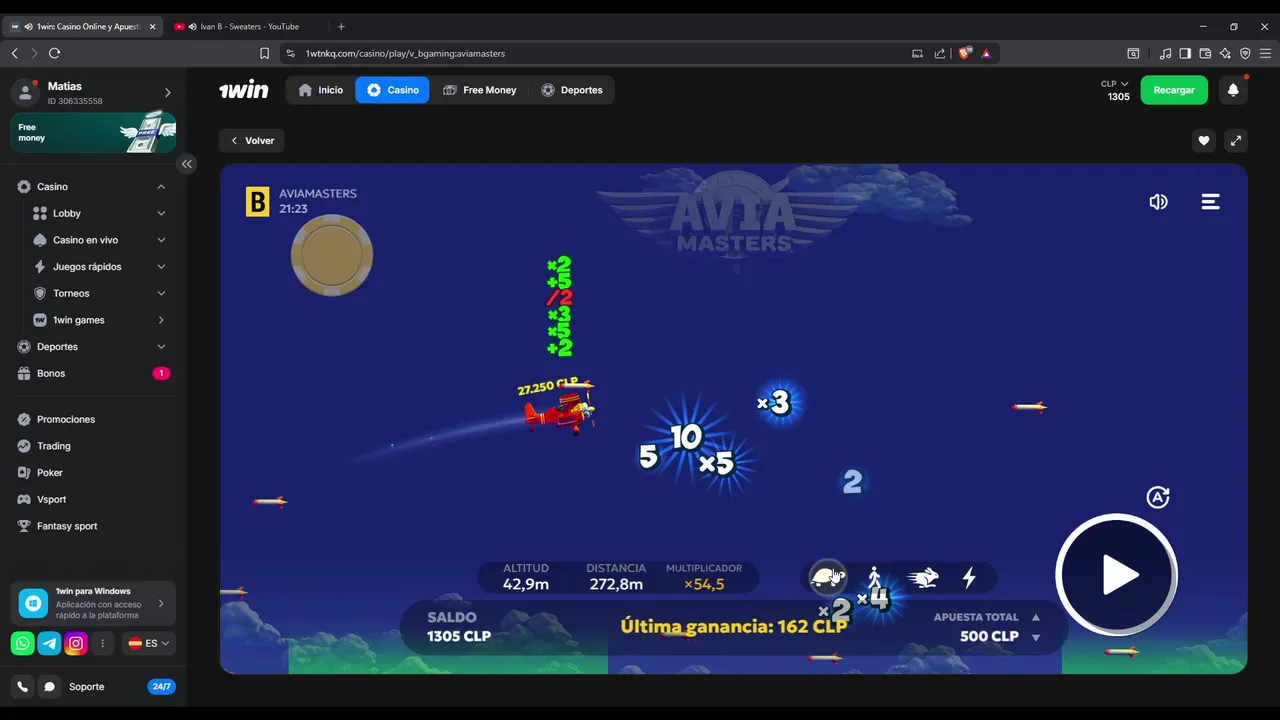Open the CLP currency dropdown
Viewport: 1280px width, 720px height.
pyautogui.click(x=1115, y=84)
